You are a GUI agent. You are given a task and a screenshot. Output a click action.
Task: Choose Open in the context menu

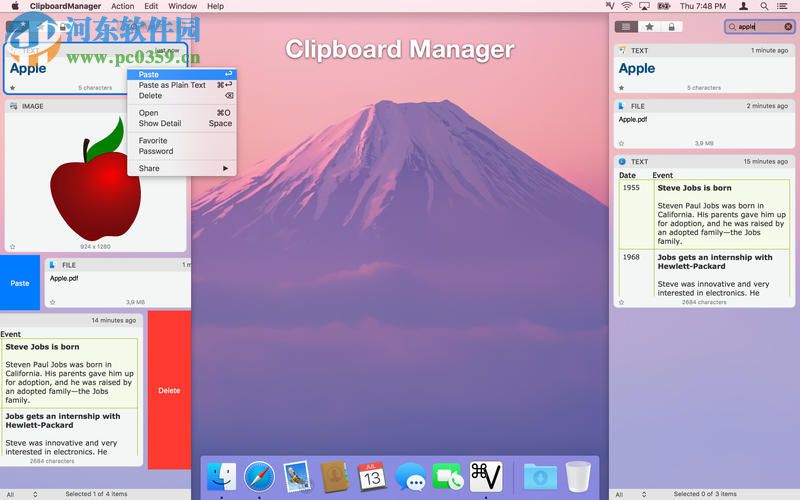(182, 113)
